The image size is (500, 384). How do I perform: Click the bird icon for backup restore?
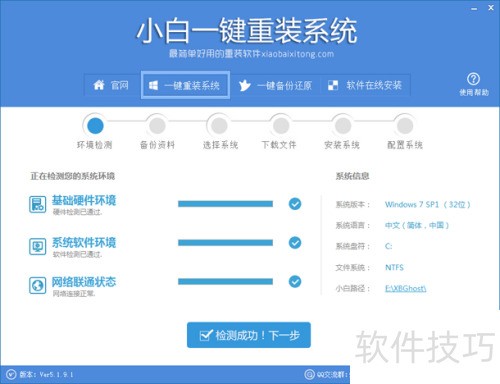(x=244, y=85)
